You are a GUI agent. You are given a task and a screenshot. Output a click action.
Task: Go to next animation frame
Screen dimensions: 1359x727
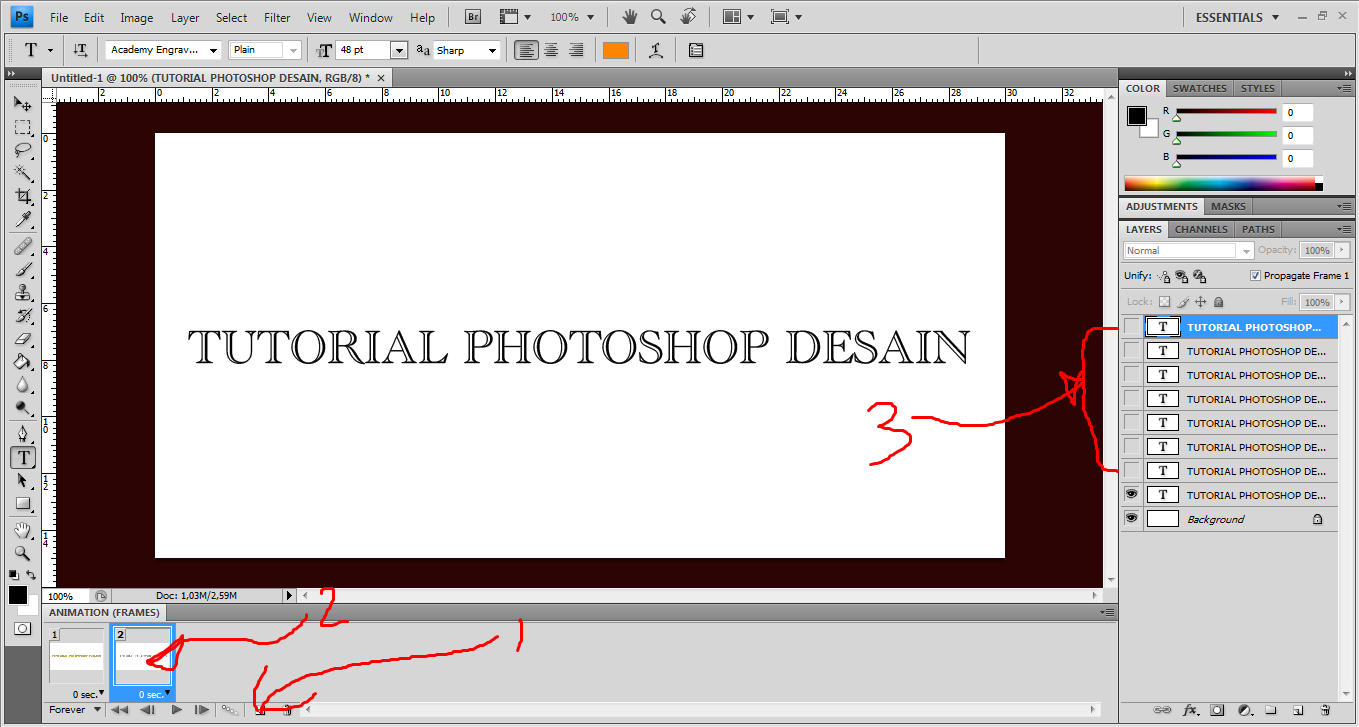[202, 710]
